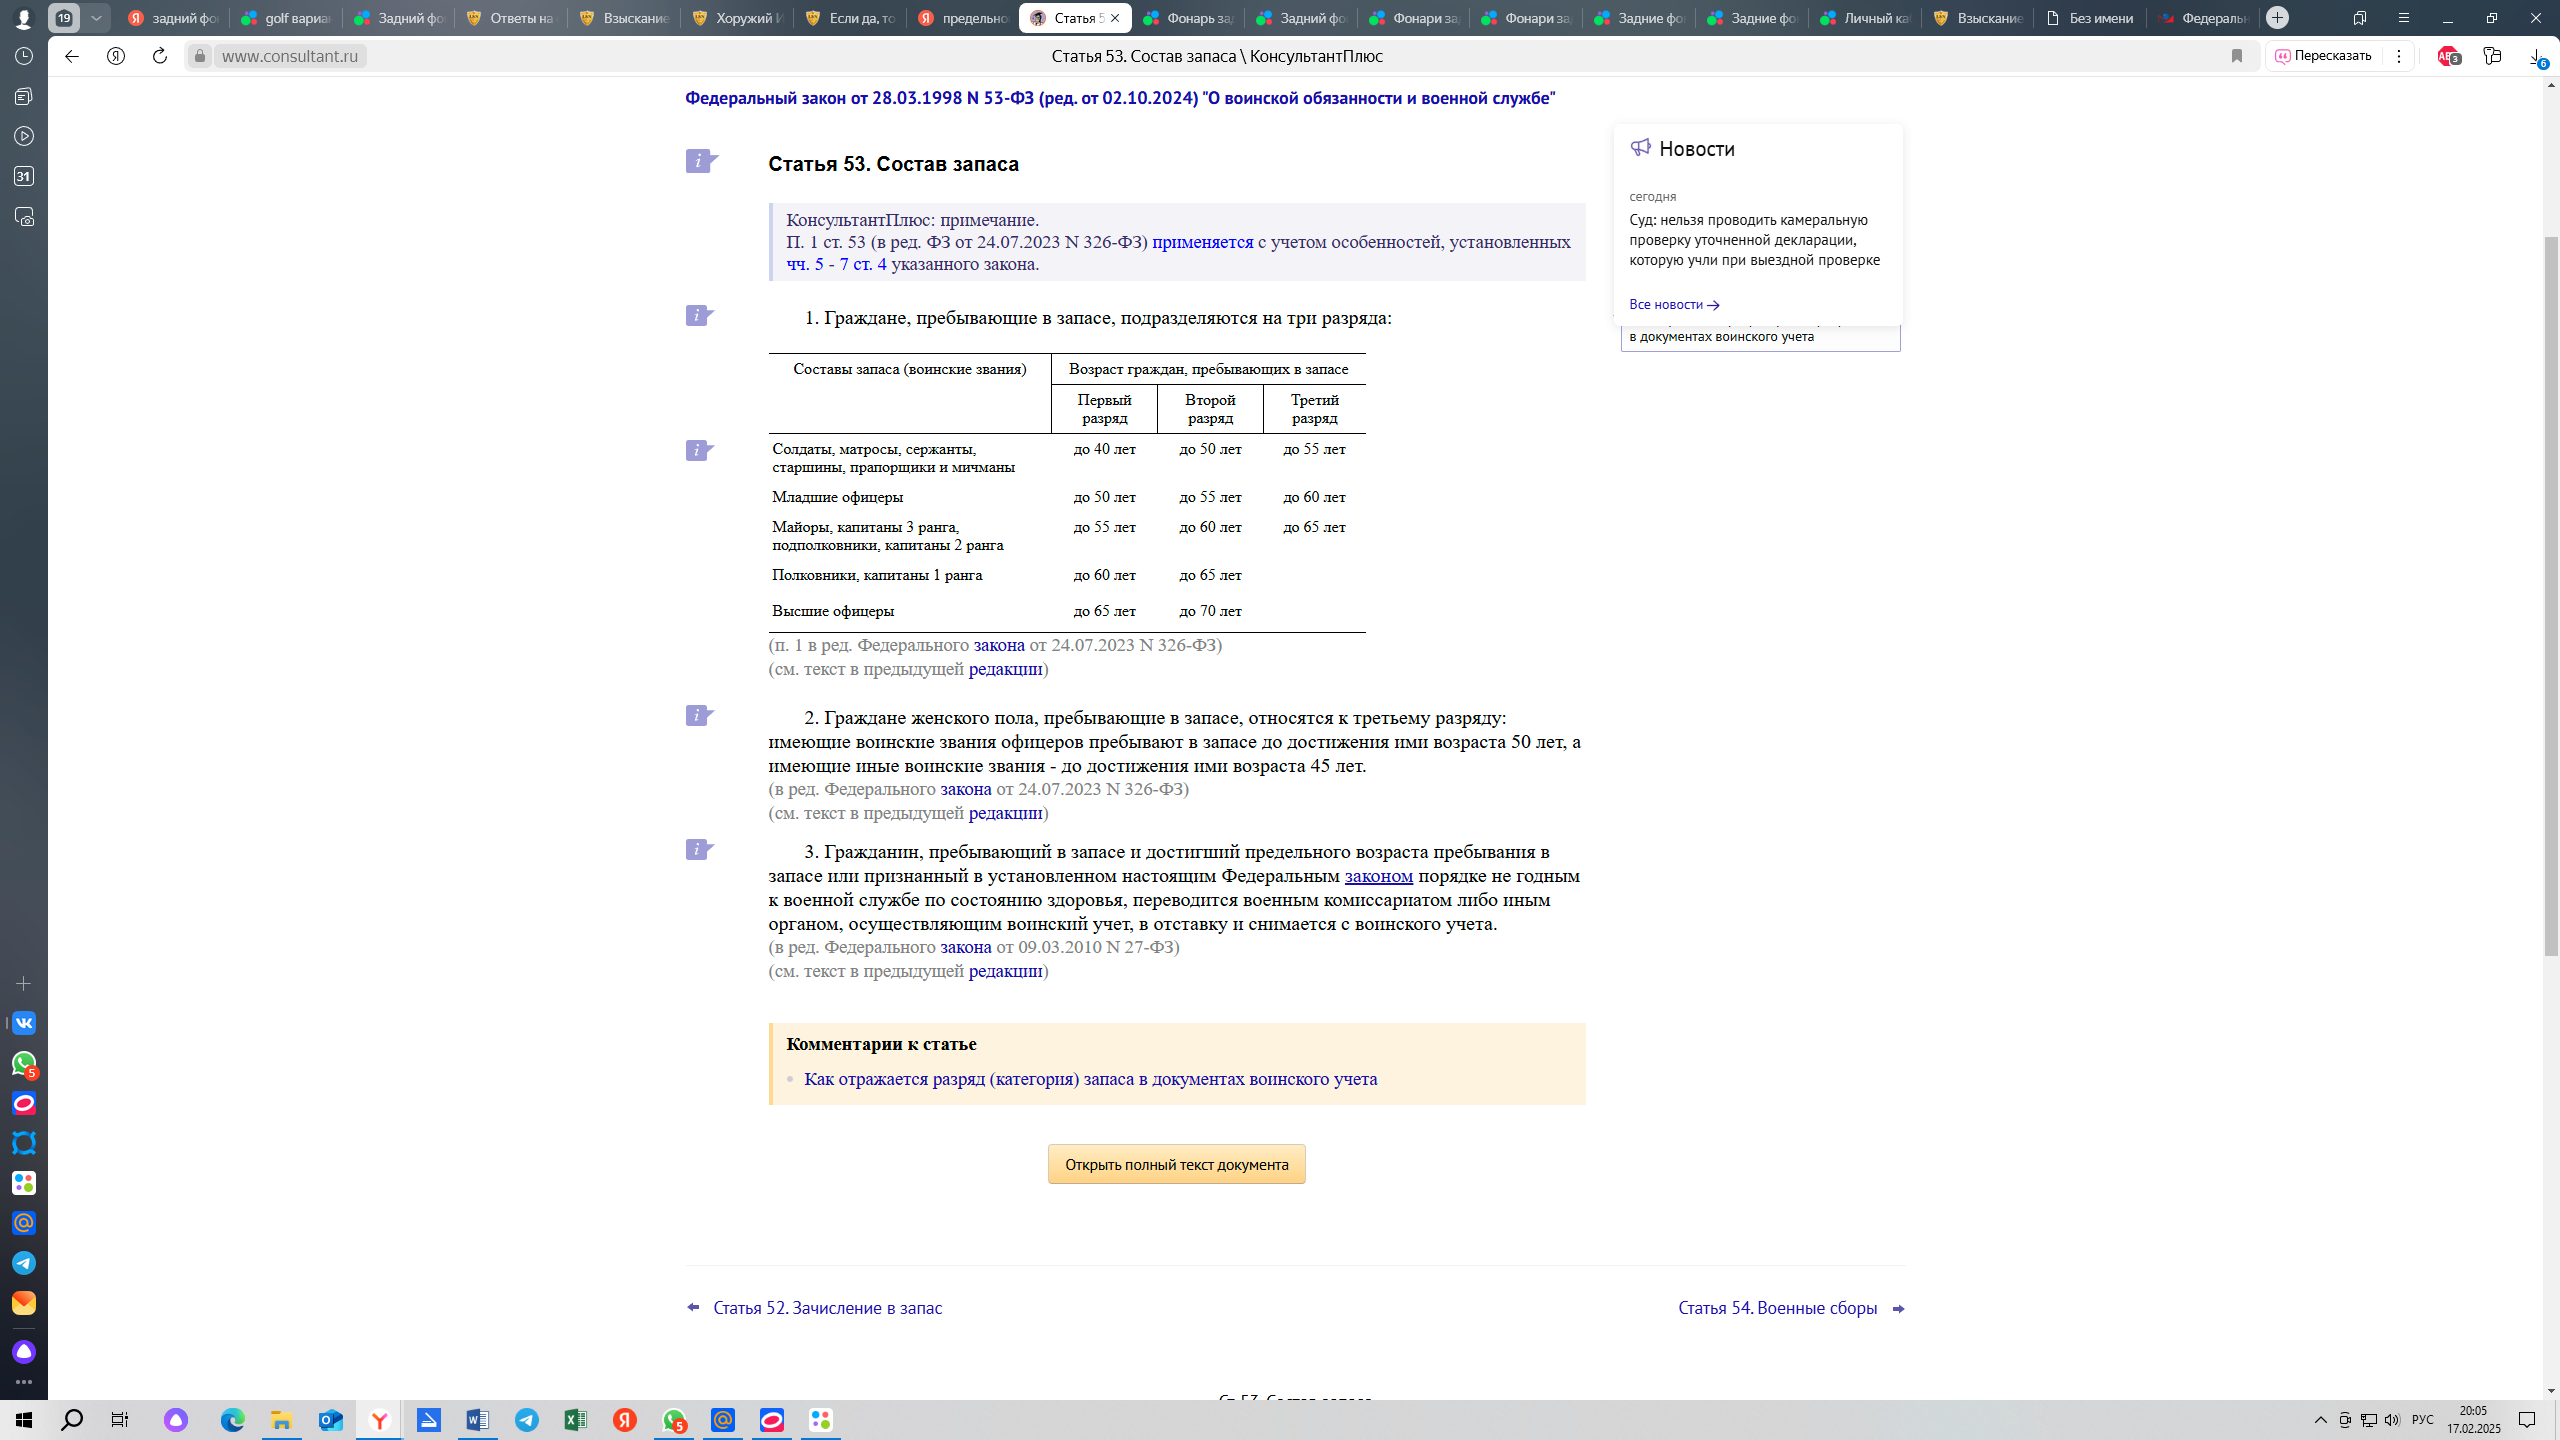Open the 'применяется' link in note
The width and height of the screenshot is (2560, 1440).
tap(1202, 242)
